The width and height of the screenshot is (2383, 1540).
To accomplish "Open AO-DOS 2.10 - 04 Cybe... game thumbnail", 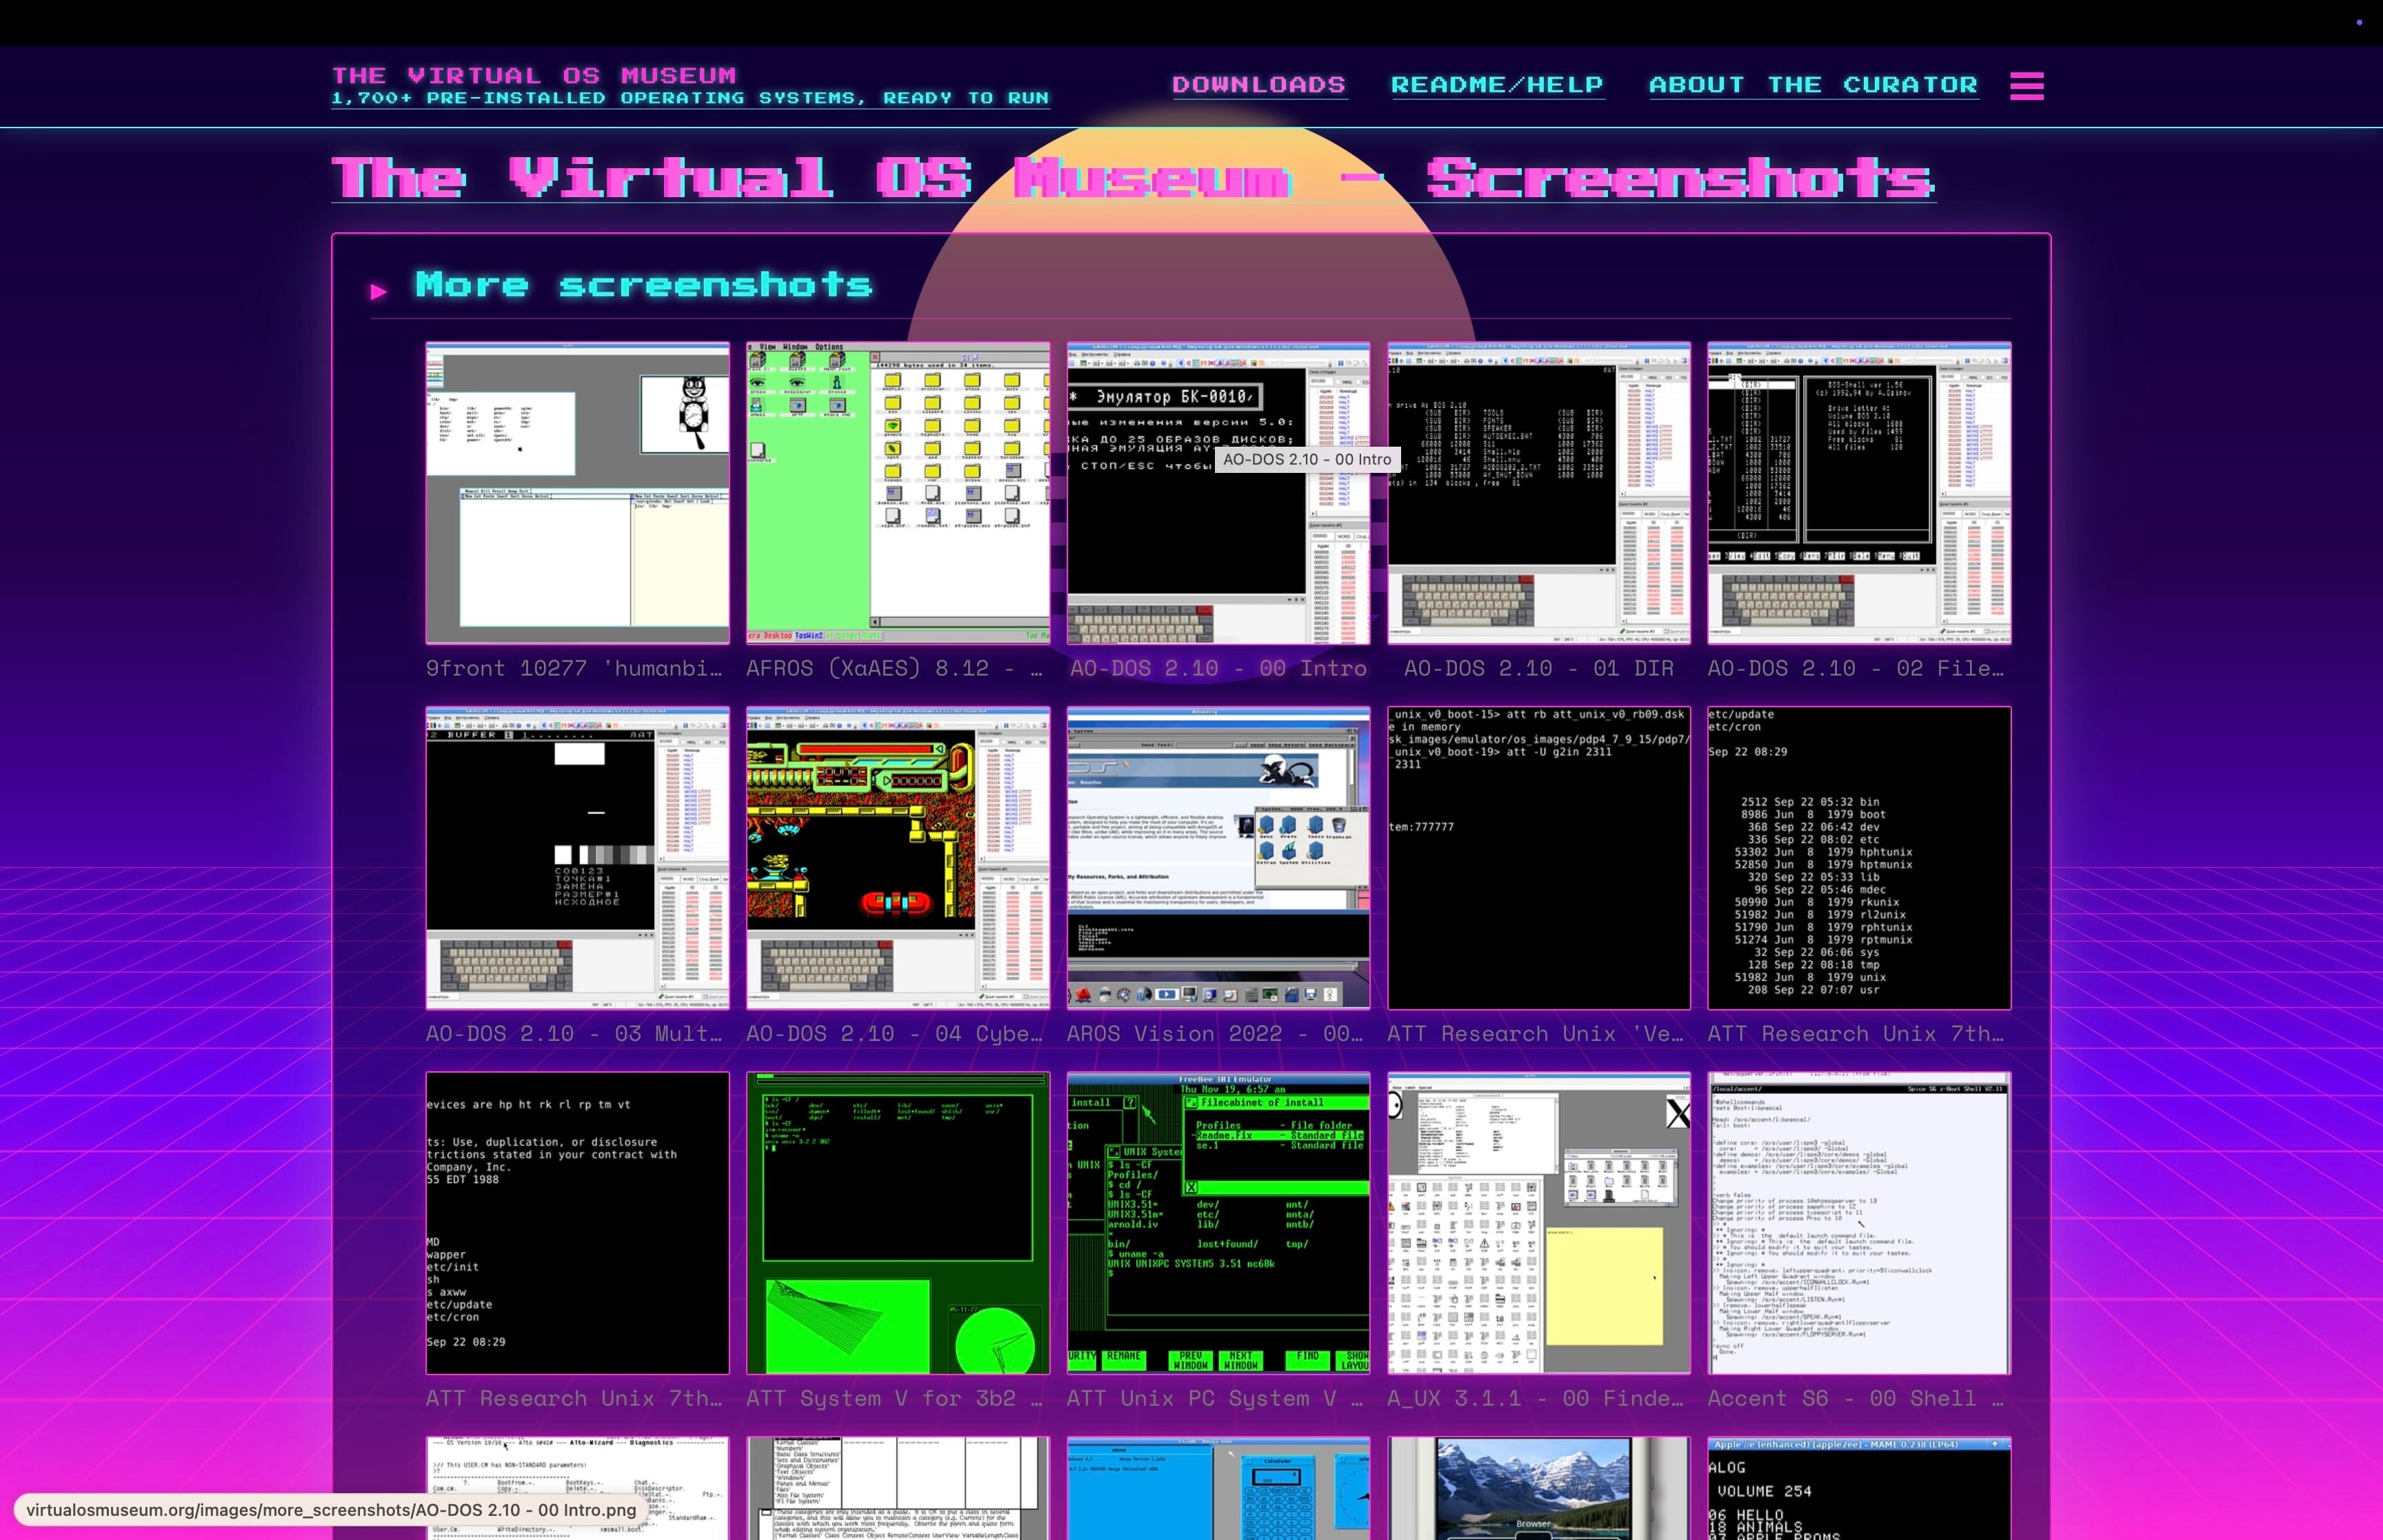I will [x=898, y=858].
